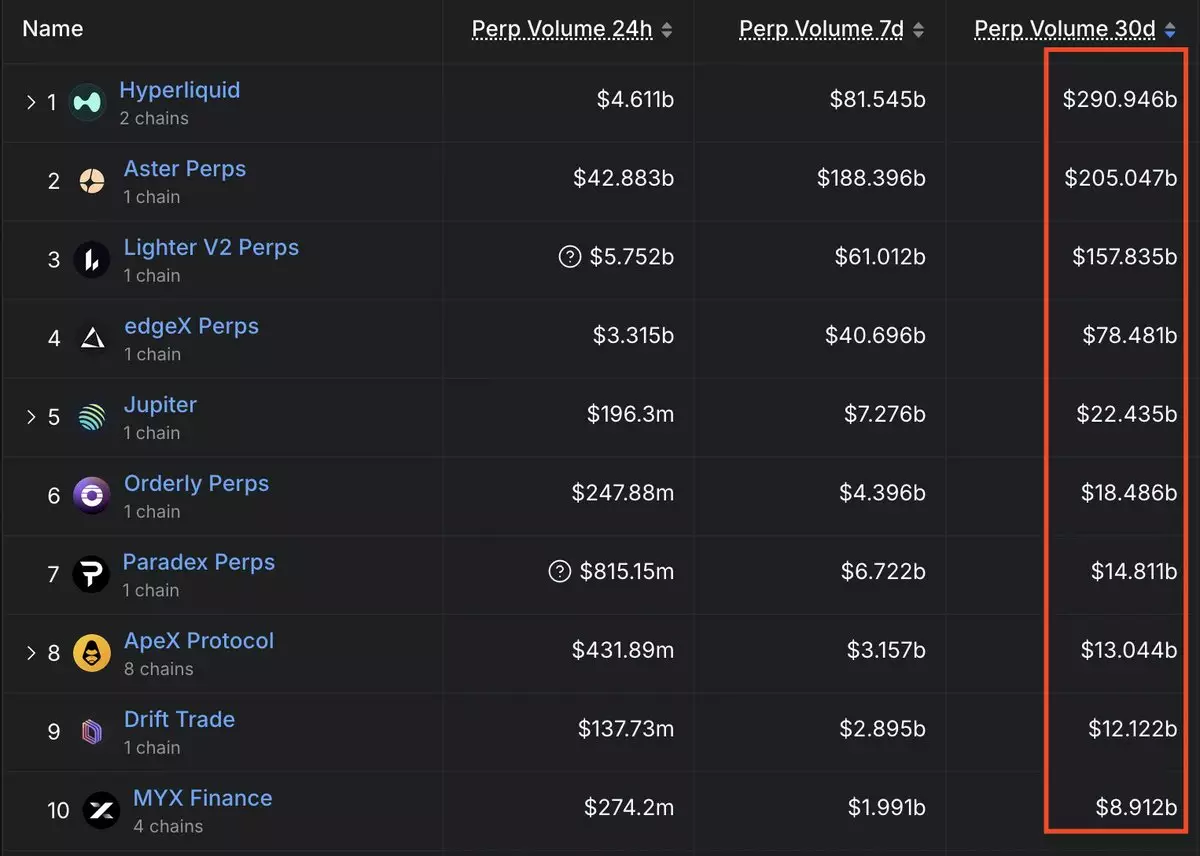Sort by Perp Volume 24h column
Viewport: 1200px width, 856px height.
point(667,31)
